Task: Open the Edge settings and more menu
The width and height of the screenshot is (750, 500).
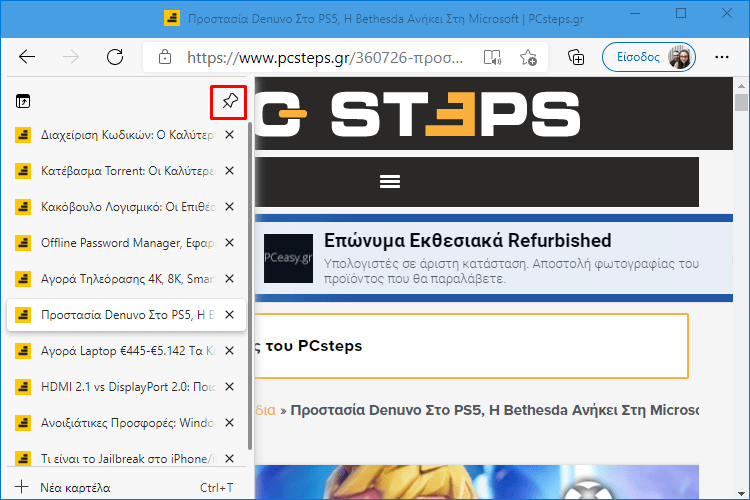Action: point(721,57)
